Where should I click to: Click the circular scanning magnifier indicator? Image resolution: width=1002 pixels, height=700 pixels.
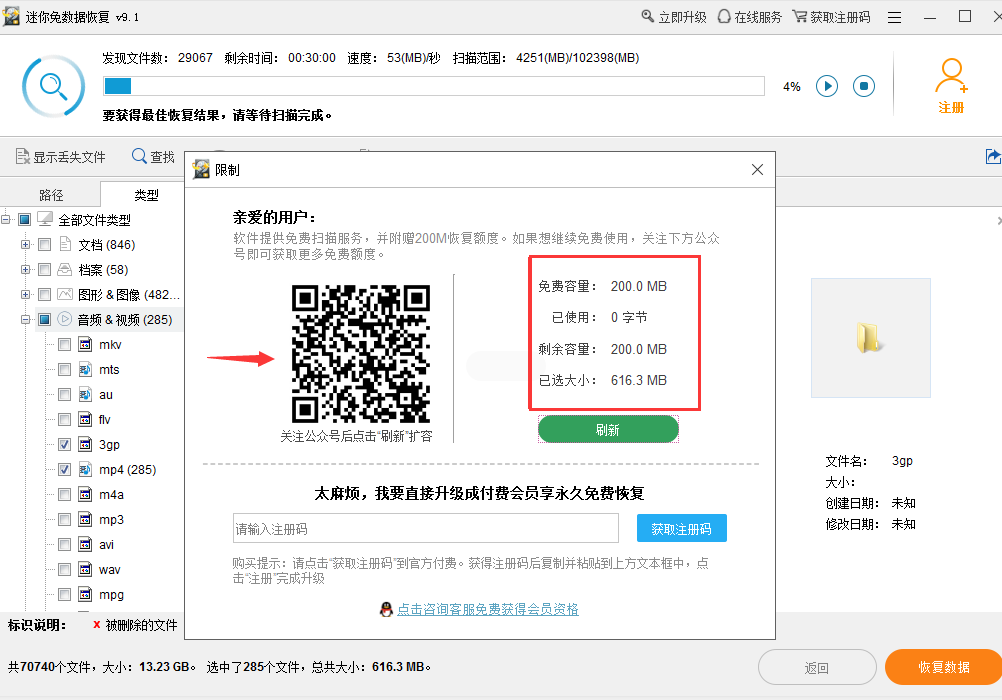click(53, 86)
